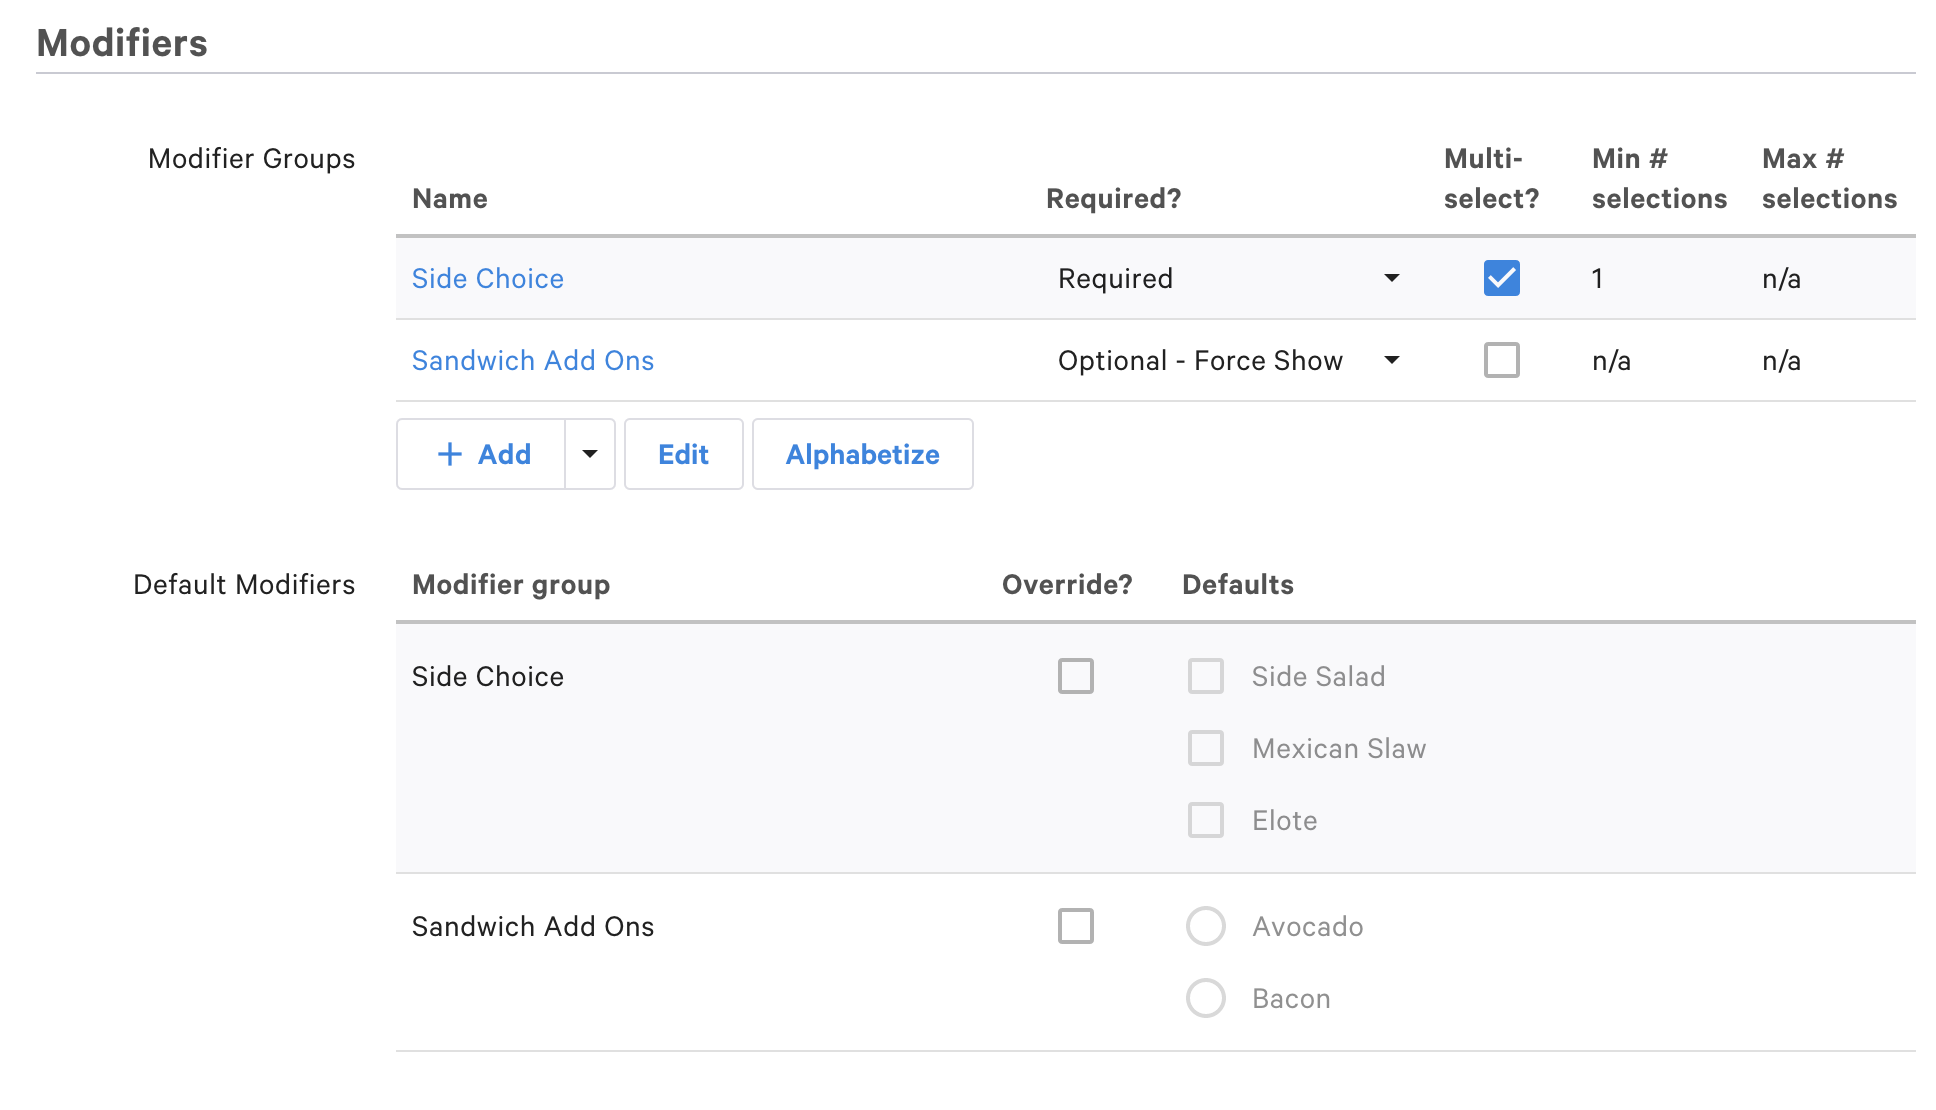
Task: Click the plus icon in the Add button
Action: pos(450,454)
